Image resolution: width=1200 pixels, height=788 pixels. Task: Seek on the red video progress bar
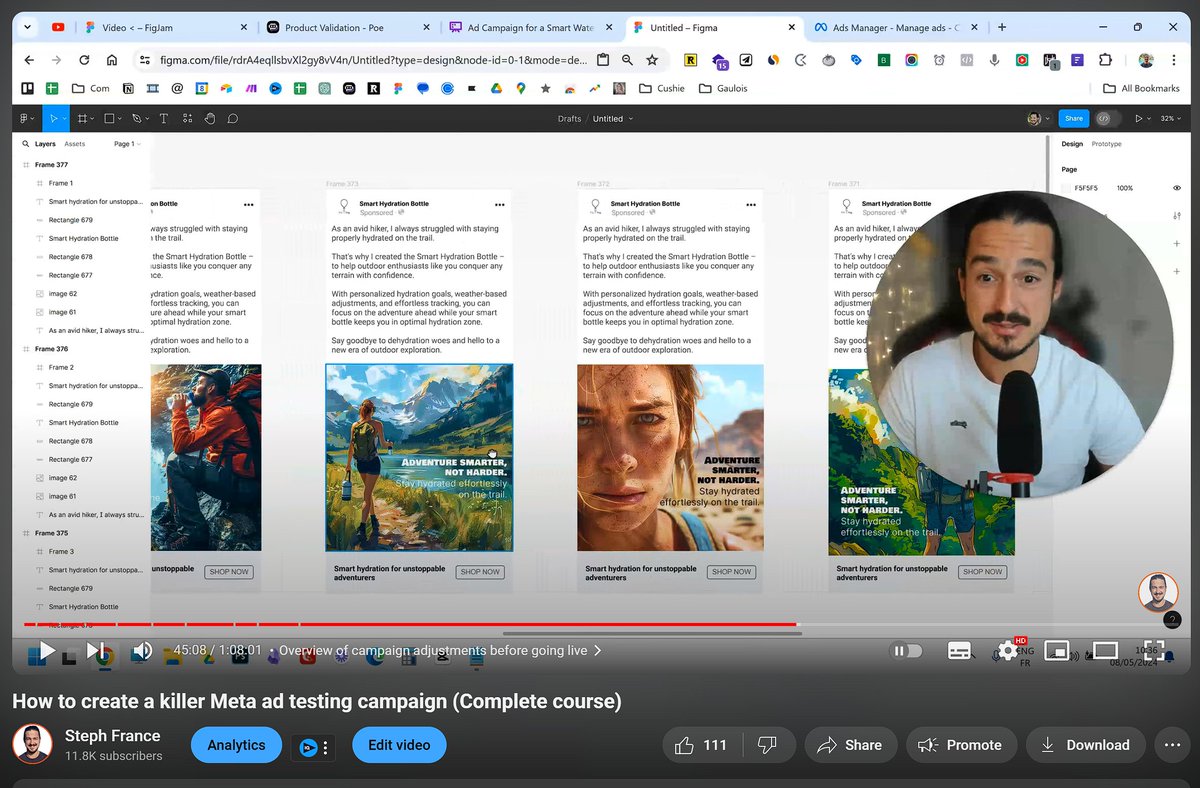point(410,625)
